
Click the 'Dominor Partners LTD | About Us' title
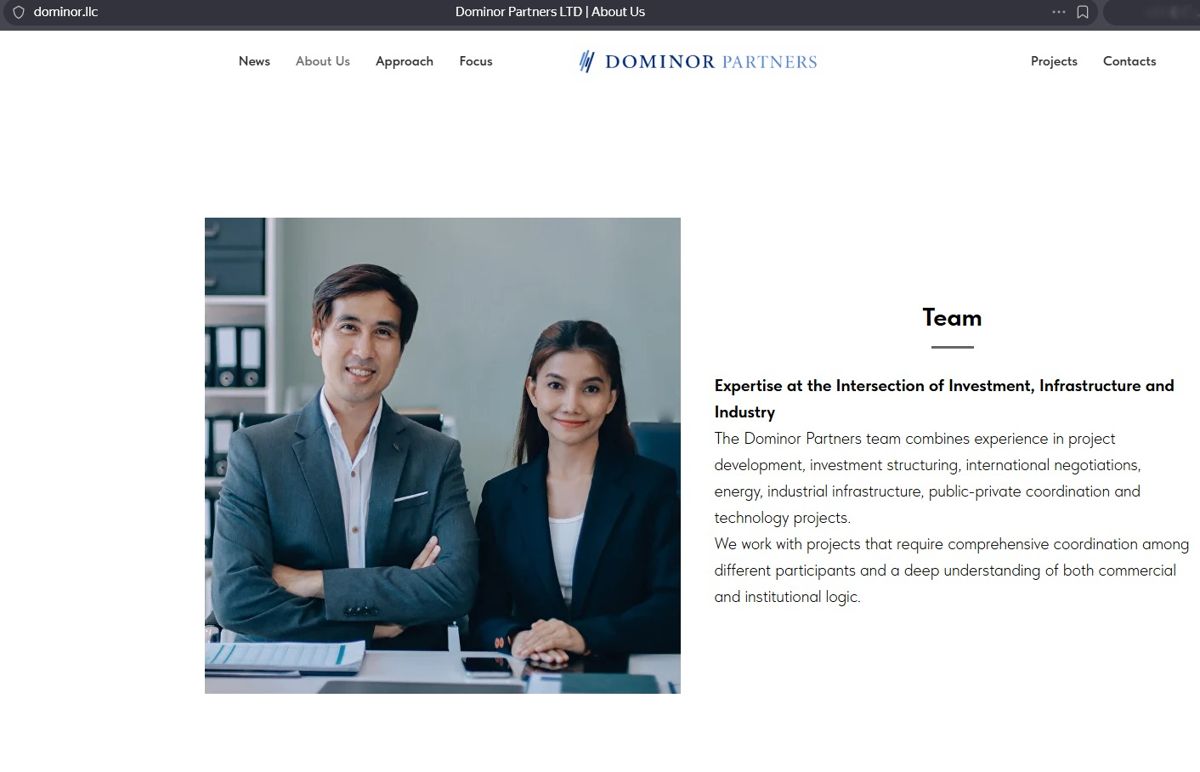[x=550, y=12]
